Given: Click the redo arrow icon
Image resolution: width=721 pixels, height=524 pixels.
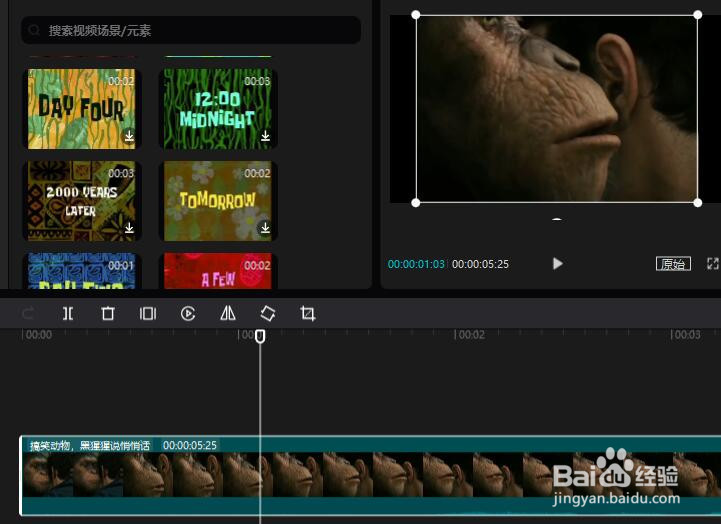Looking at the screenshot, I should [x=28, y=313].
